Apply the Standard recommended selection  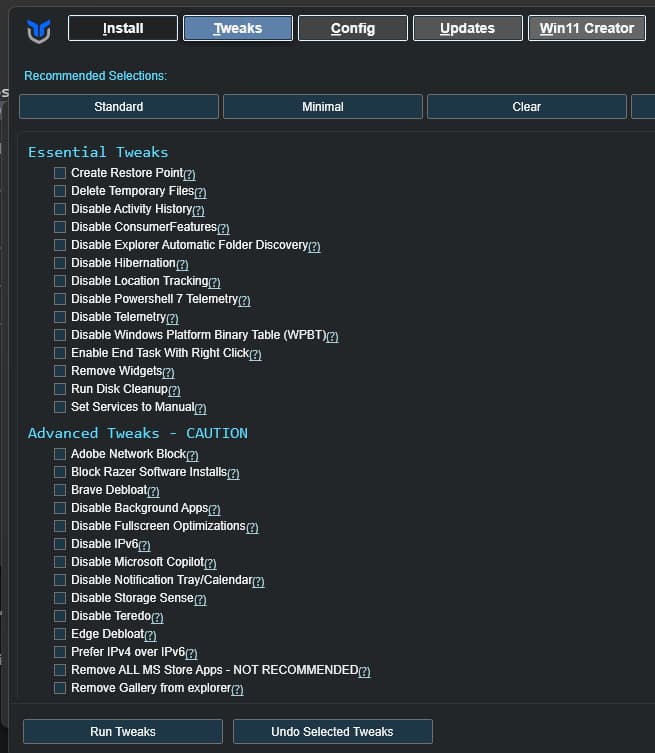point(119,107)
